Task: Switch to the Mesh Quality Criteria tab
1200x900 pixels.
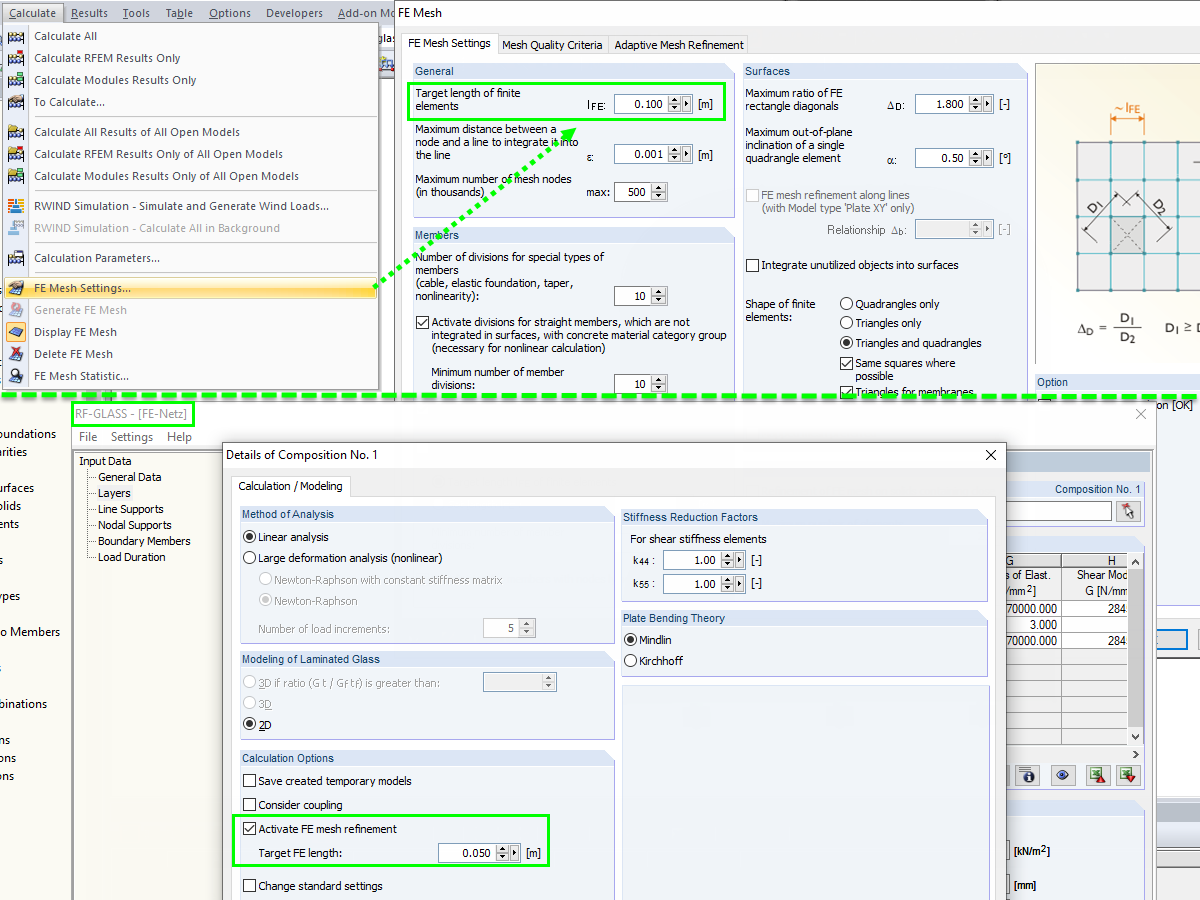Action: (x=551, y=44)
